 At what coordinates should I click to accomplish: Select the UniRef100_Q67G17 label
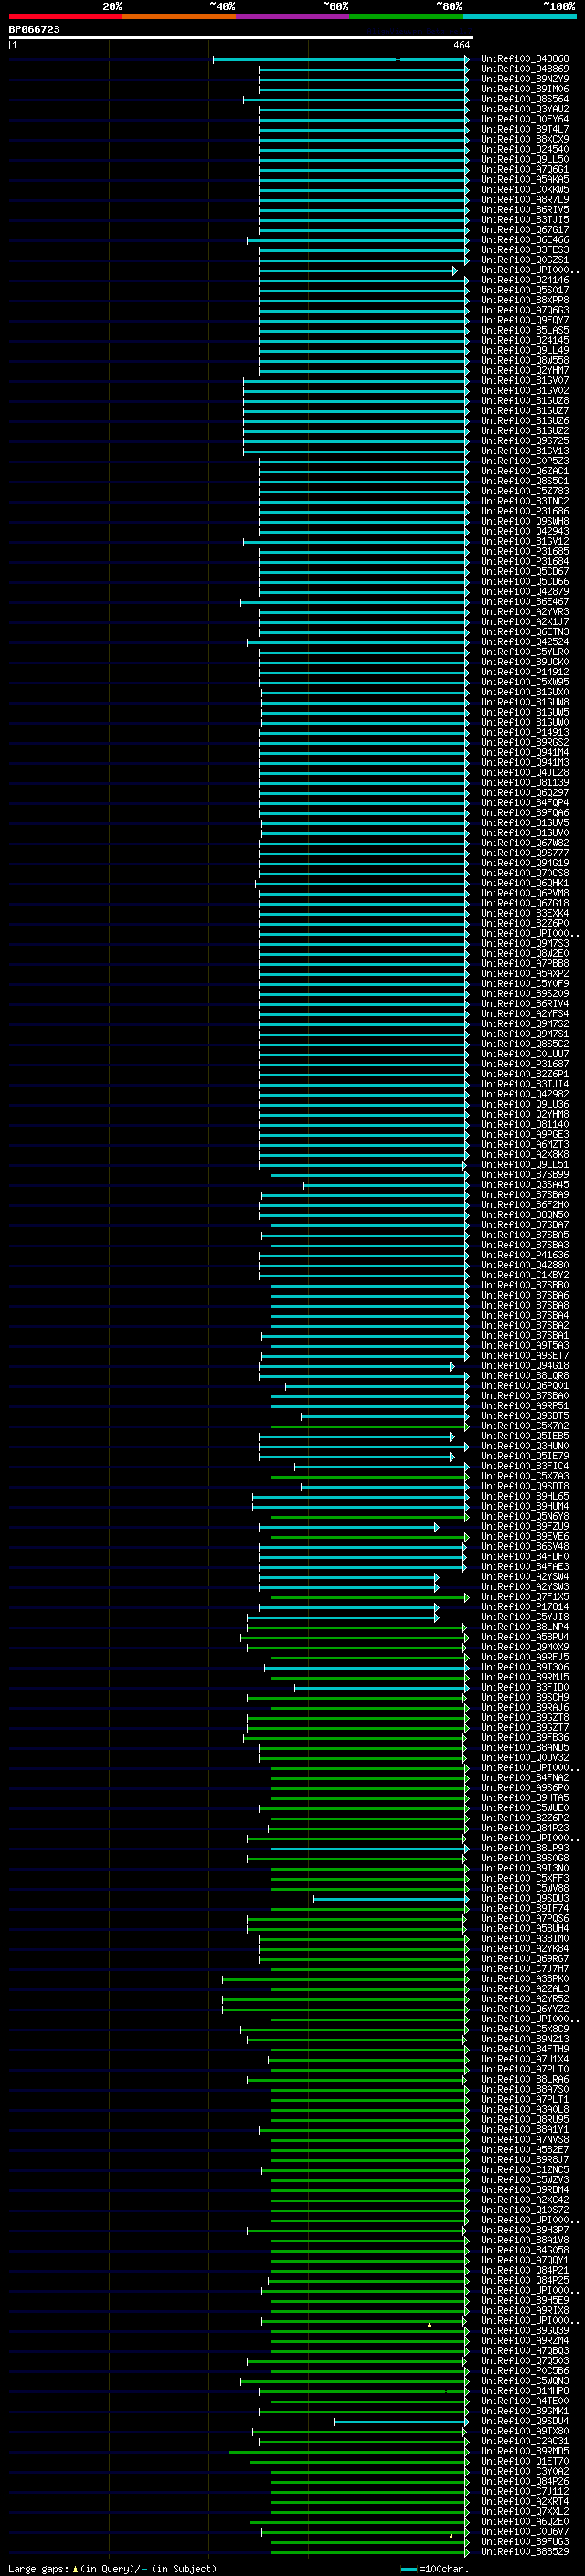tap(524, 230)
